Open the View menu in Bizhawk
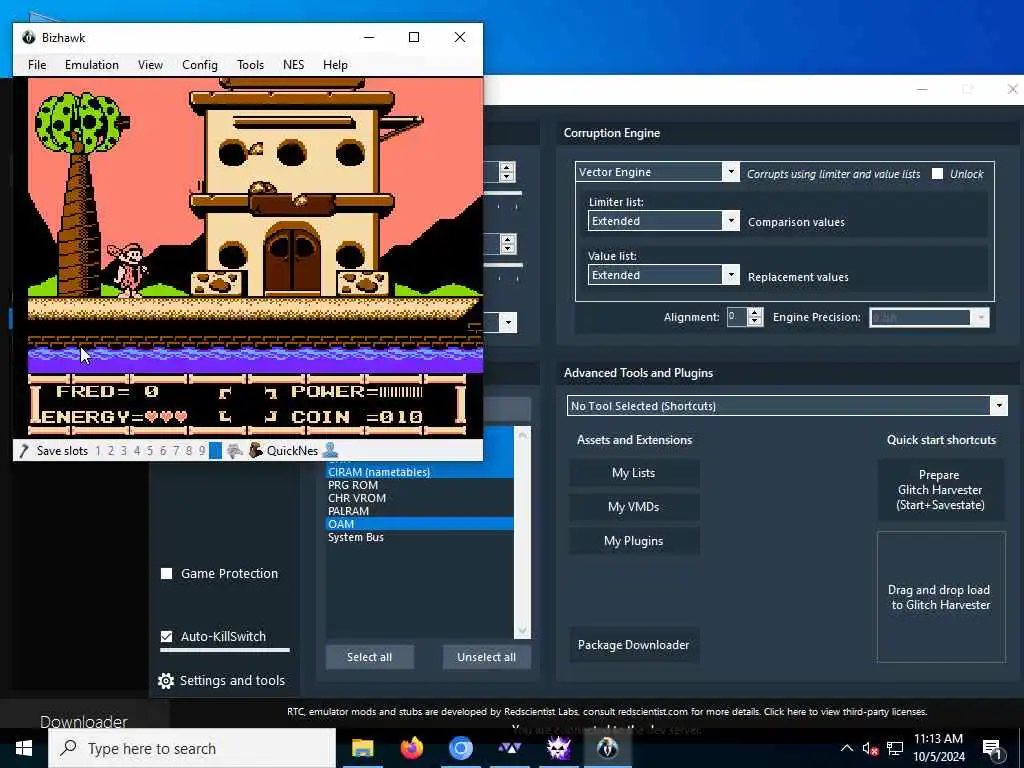 pos(150,65)
